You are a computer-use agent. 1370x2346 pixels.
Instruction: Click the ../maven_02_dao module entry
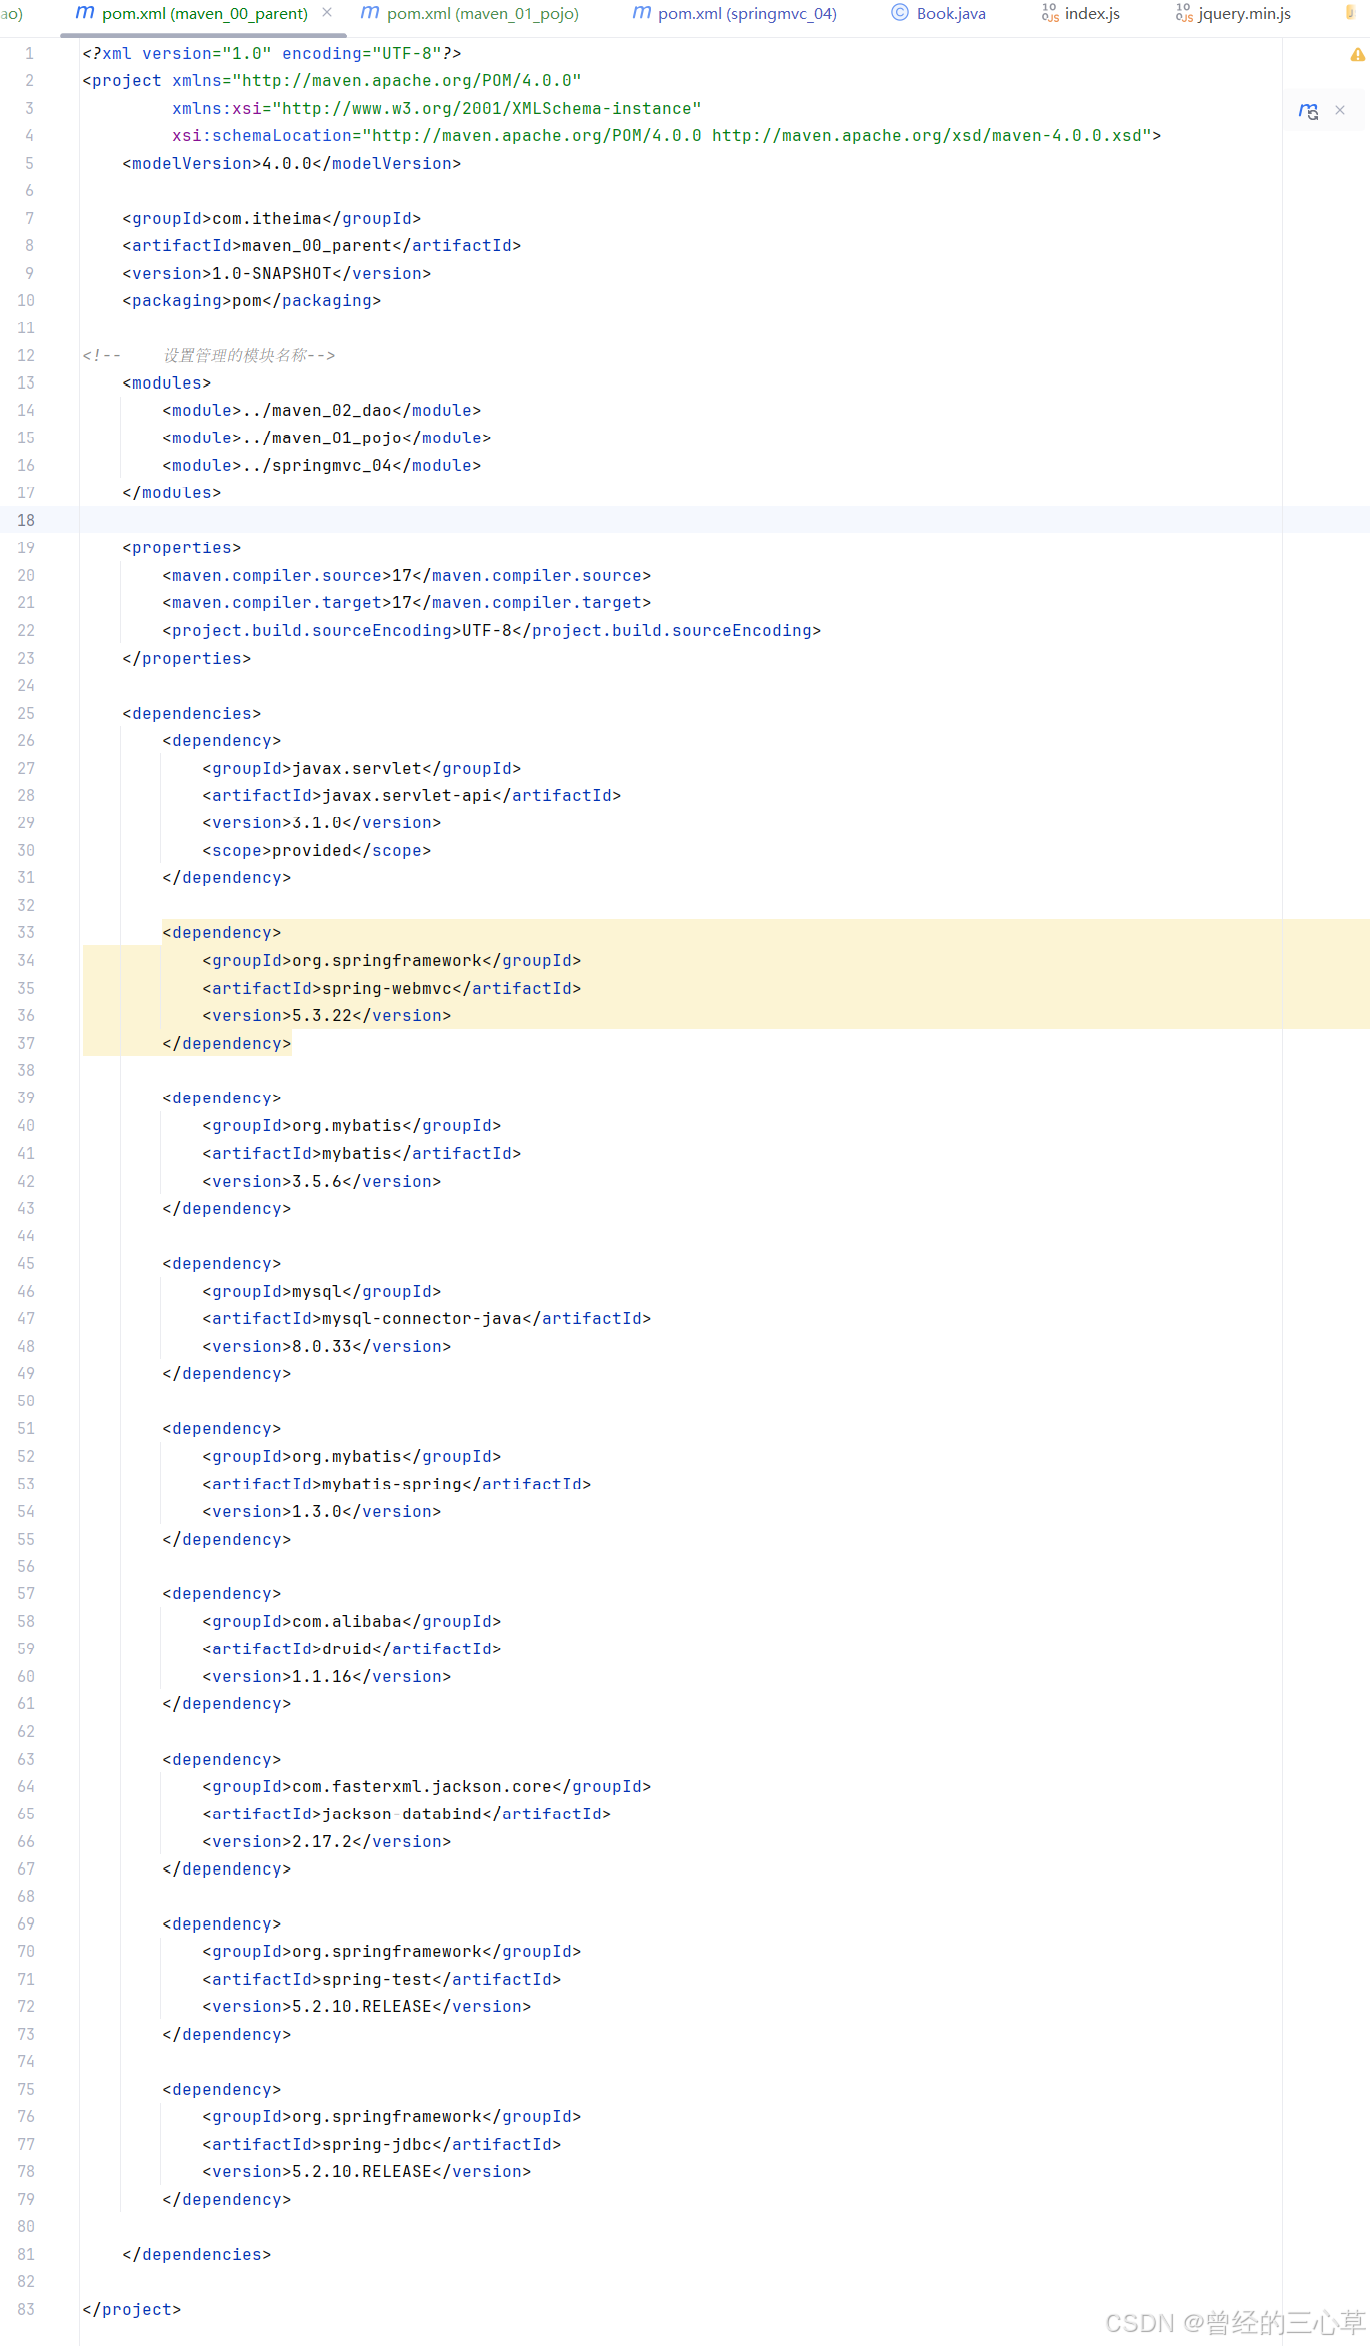click(x=322, y=410)
